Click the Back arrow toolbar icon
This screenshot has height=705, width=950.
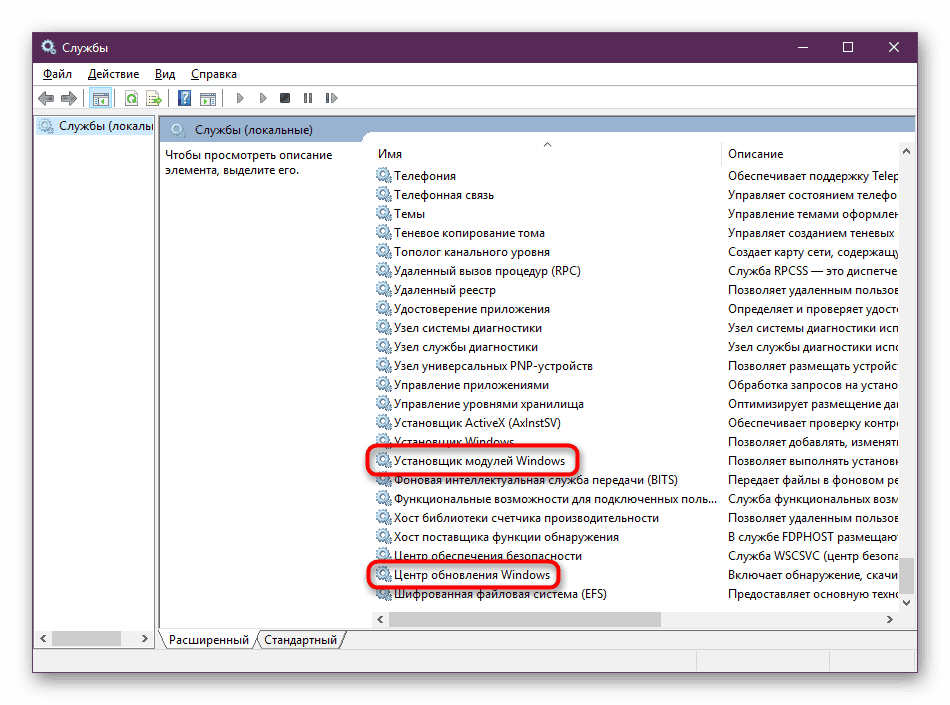[x=46, y=98]
